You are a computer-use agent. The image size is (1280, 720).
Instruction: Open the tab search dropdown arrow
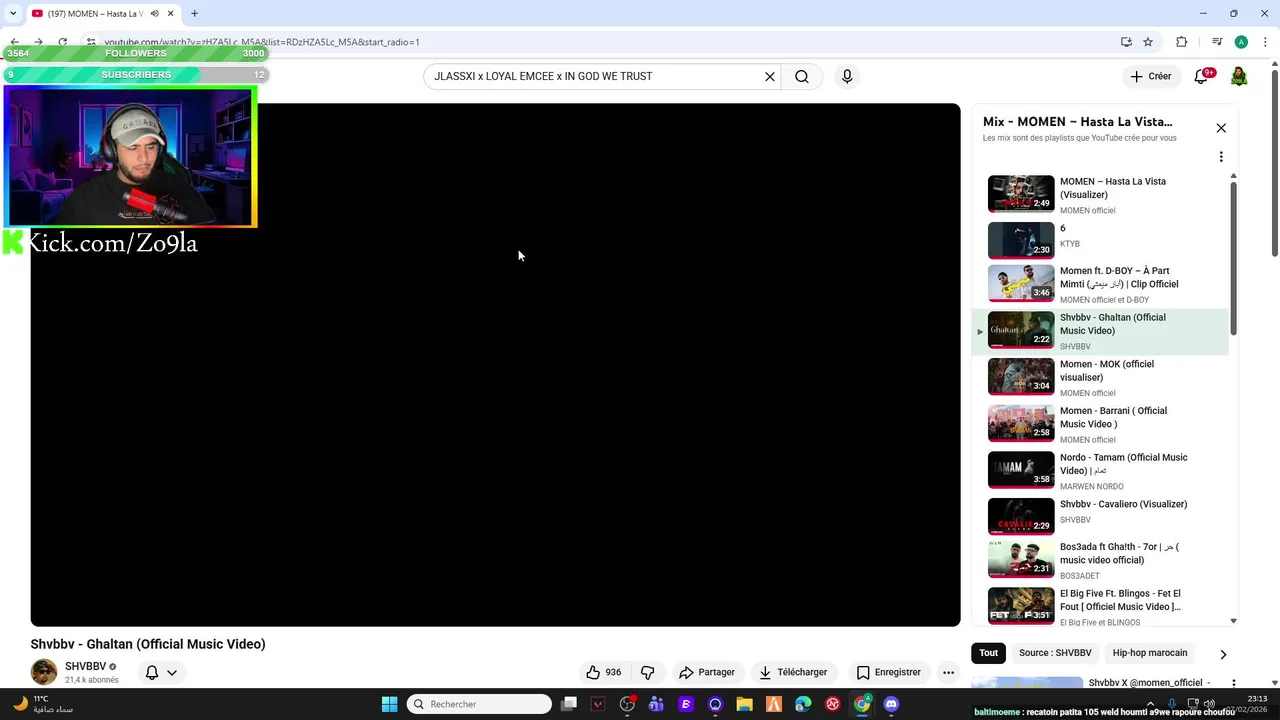(13, 14)
